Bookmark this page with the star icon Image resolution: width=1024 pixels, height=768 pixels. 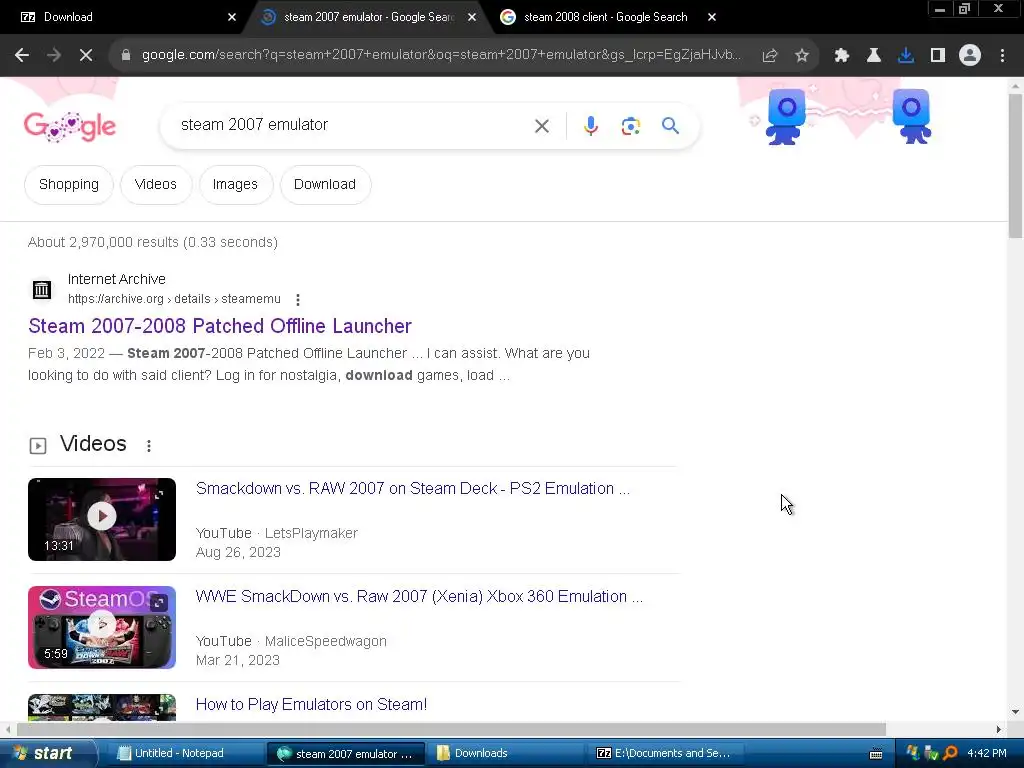(802, 56)
